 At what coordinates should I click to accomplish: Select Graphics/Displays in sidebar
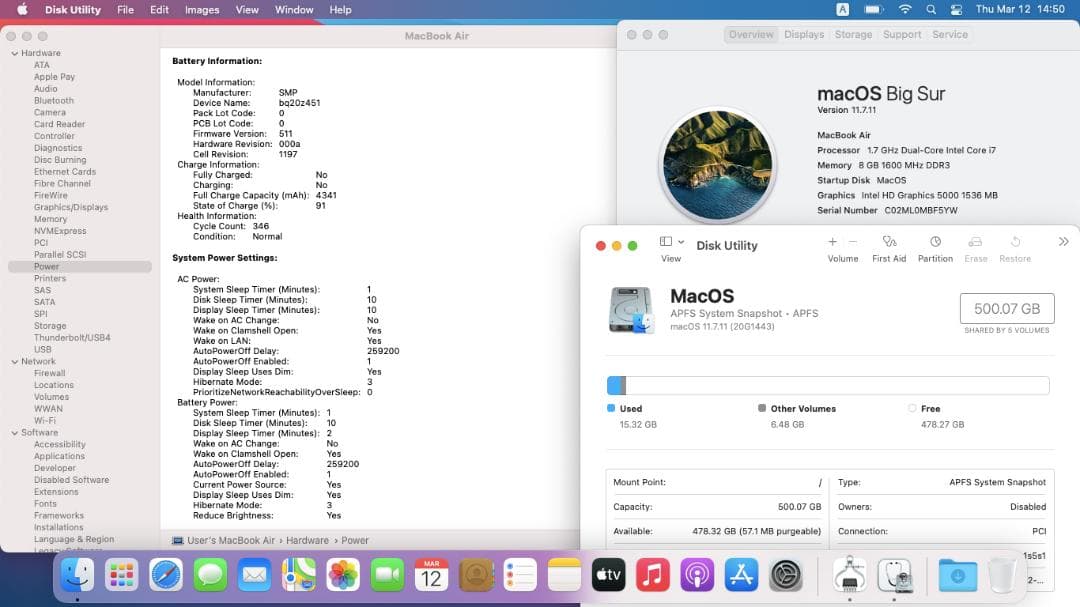coord(71,207)
